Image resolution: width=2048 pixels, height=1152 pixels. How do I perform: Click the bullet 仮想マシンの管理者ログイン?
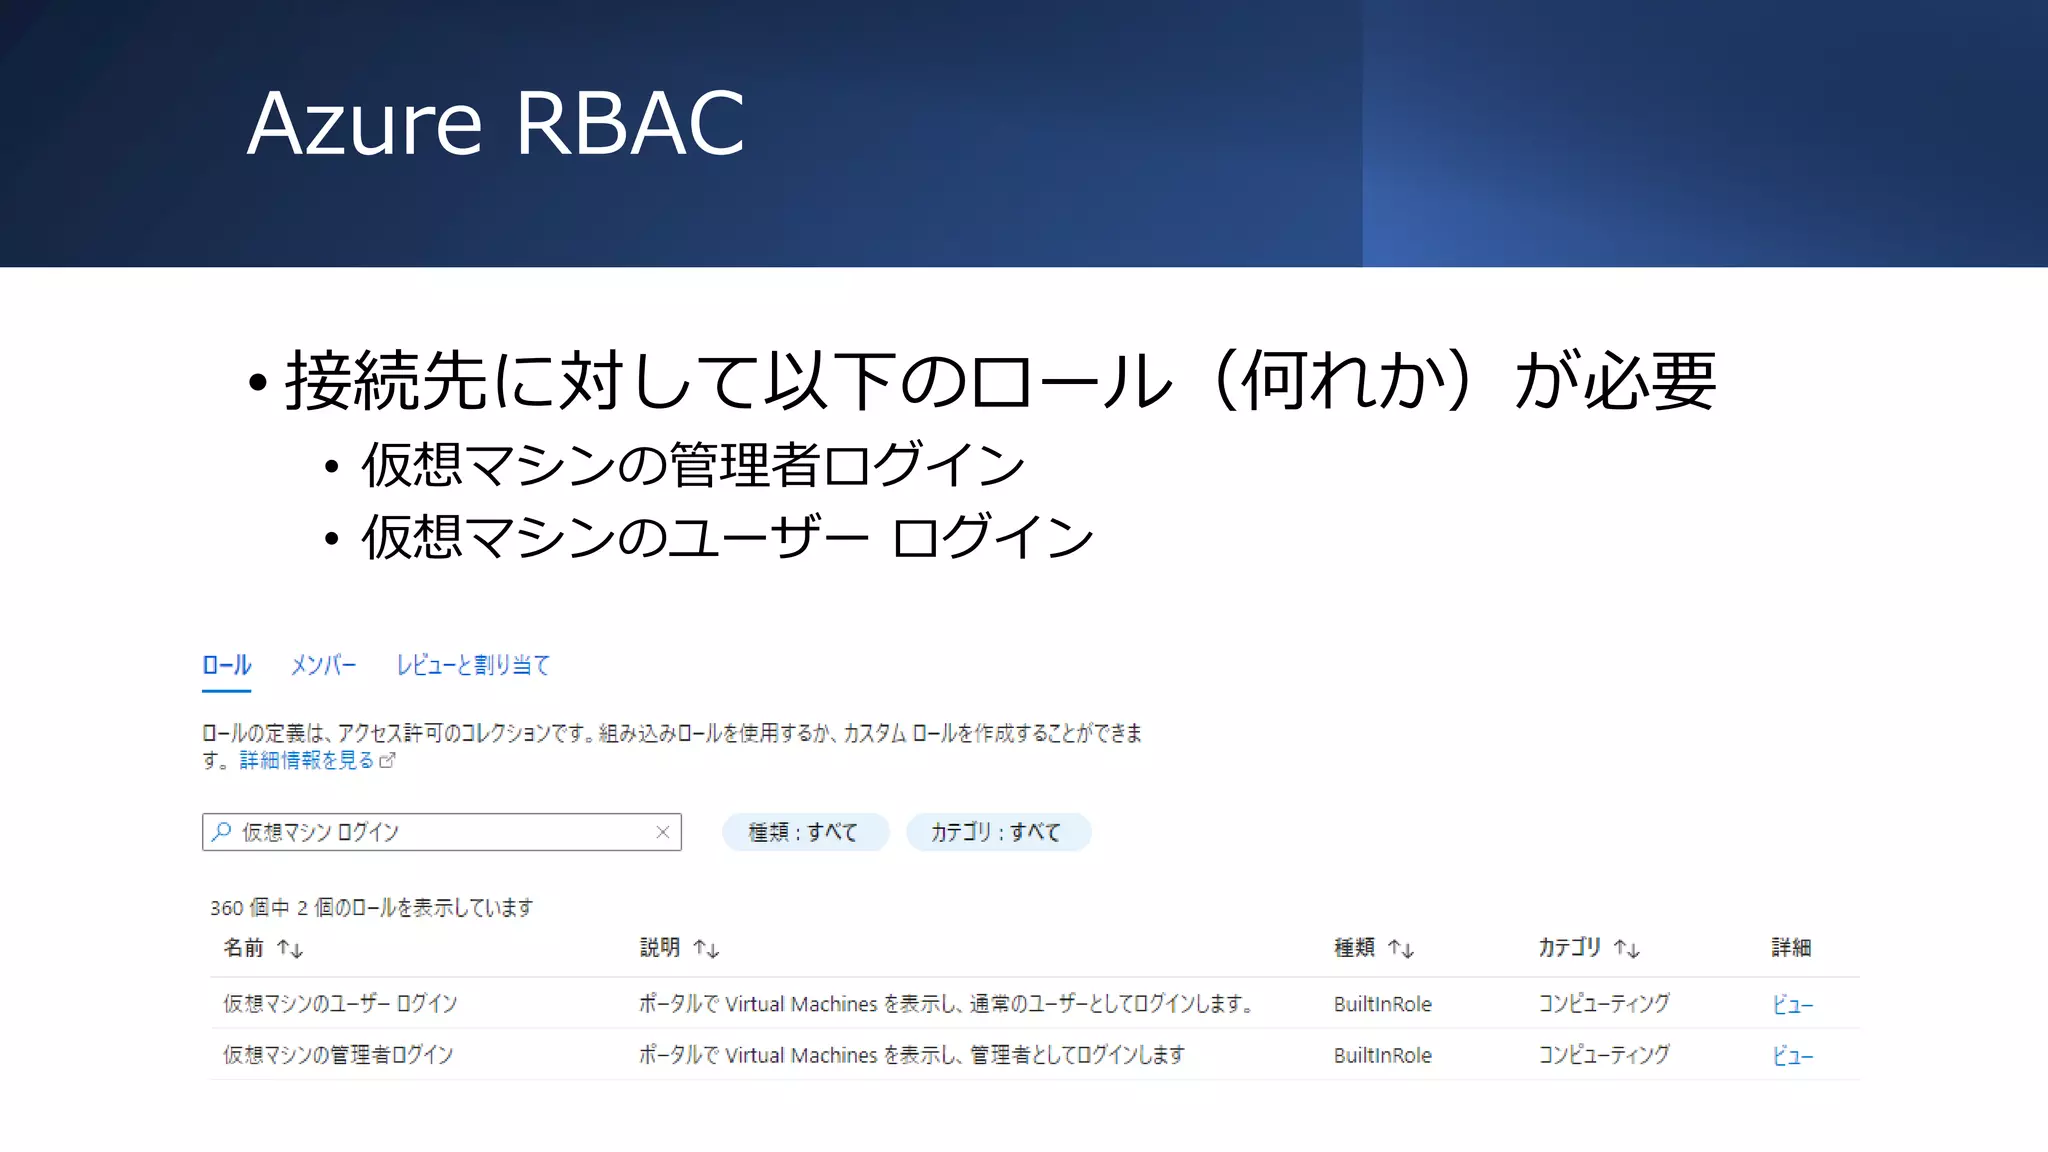point(693,465)
